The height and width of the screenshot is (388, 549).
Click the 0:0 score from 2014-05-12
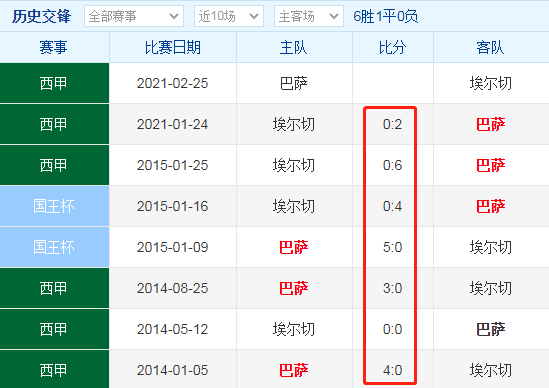392,329
